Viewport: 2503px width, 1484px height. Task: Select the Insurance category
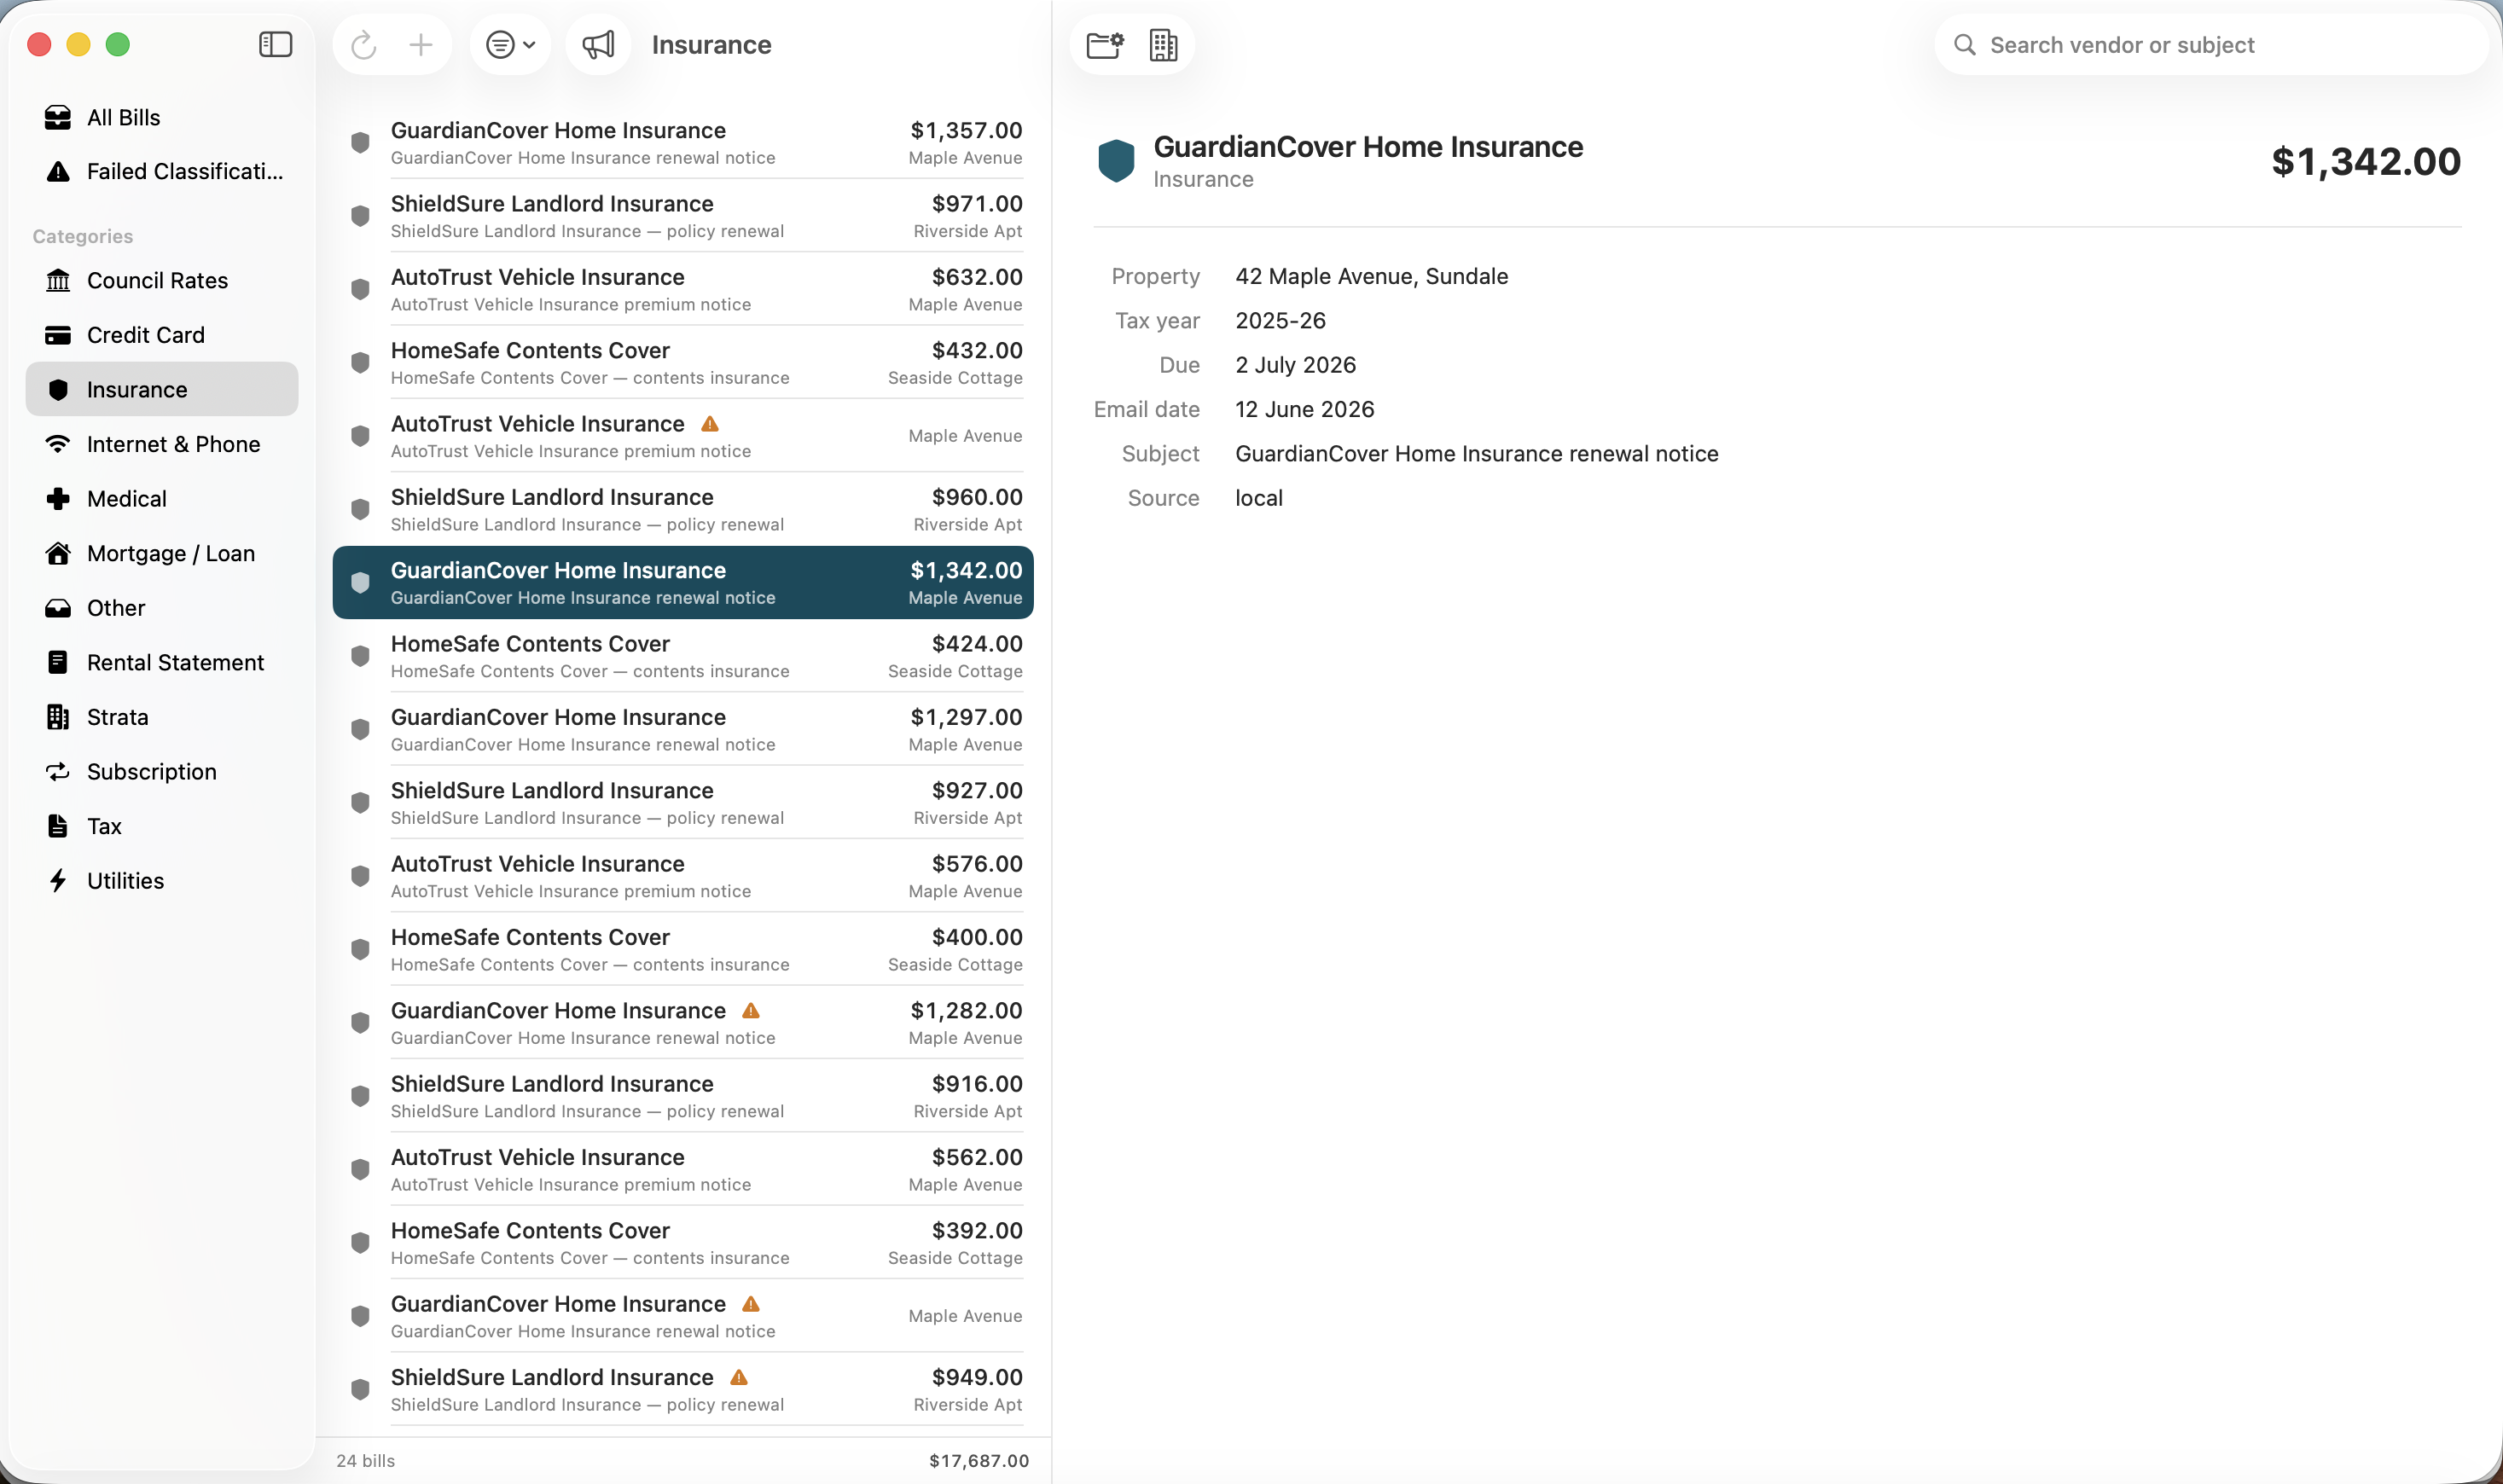(162, 389)
